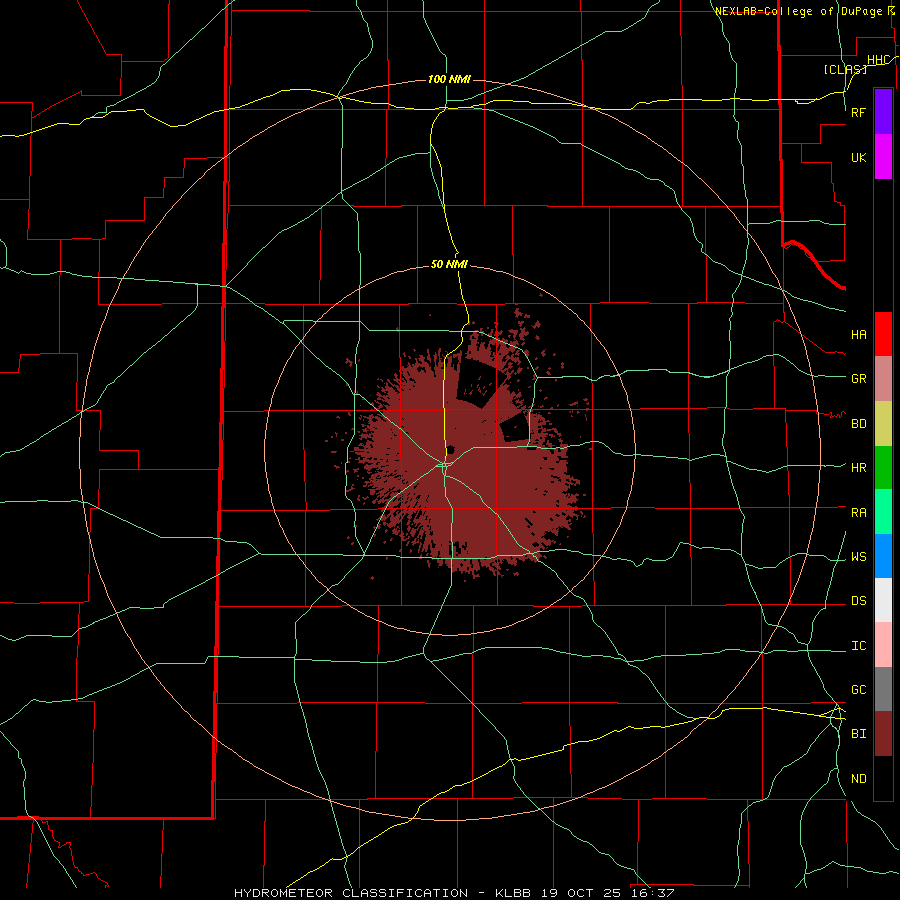Click the purple RF legend swatch
This screenshot has height=900, width=900.
(x=883, y=112)
